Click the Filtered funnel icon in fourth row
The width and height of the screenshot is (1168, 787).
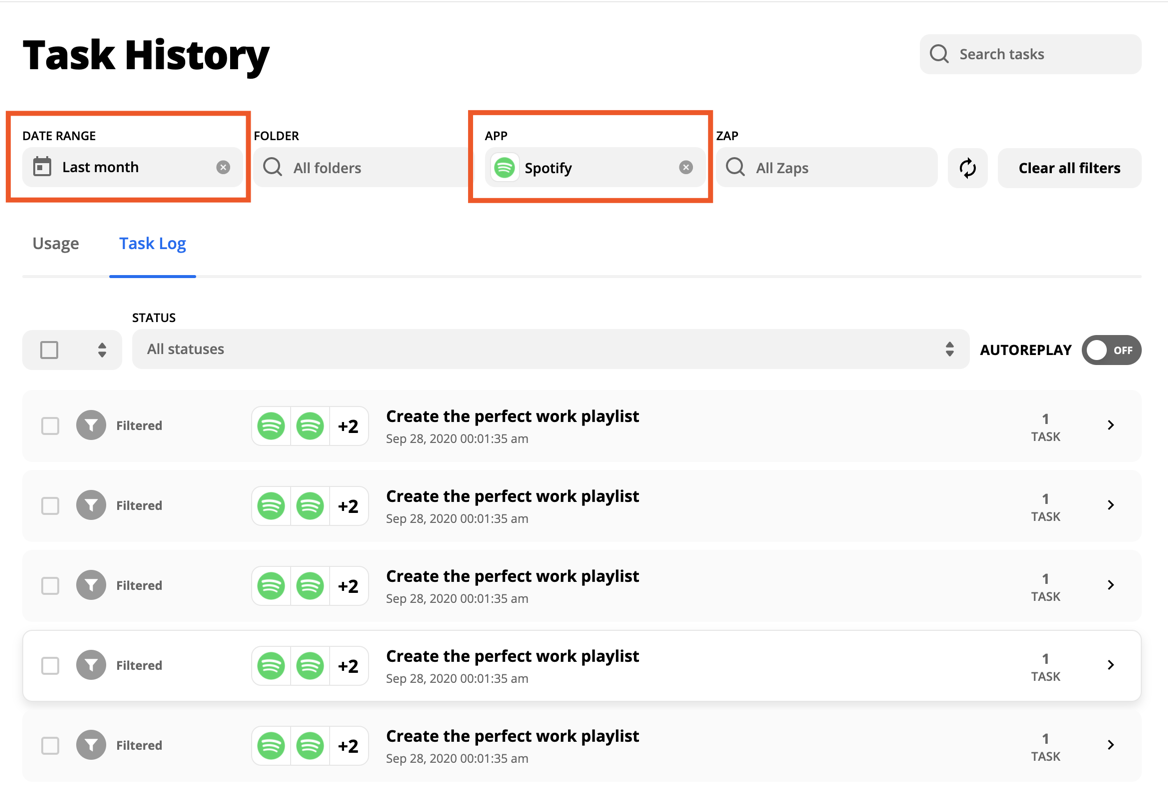[91, 665]
